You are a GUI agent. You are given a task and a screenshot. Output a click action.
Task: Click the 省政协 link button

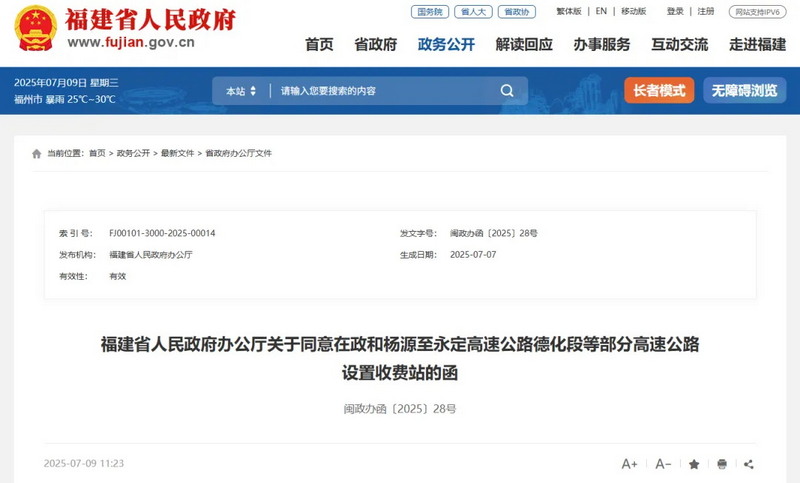pos(517,12)
